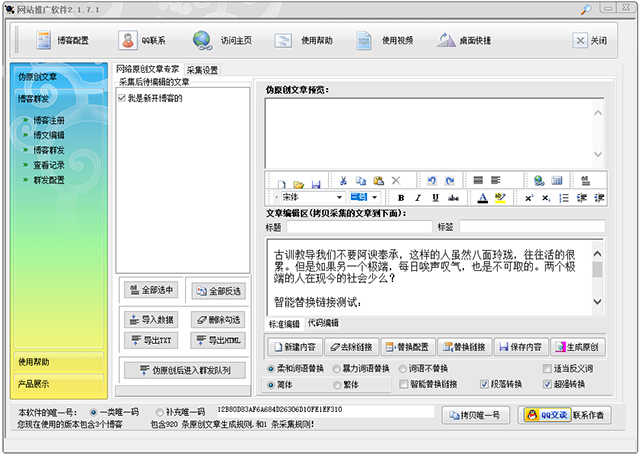Insert table with grid icon

557,180
